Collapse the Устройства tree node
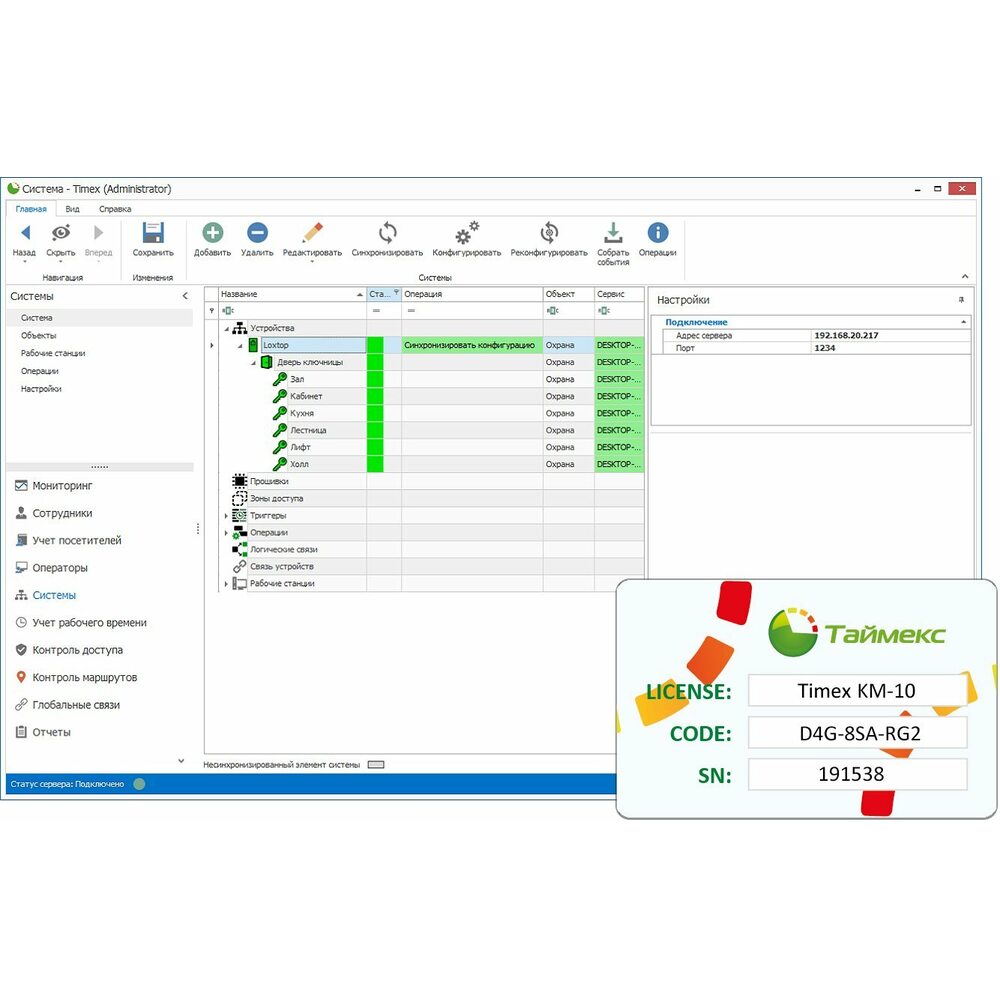 [x=227, y=329]
